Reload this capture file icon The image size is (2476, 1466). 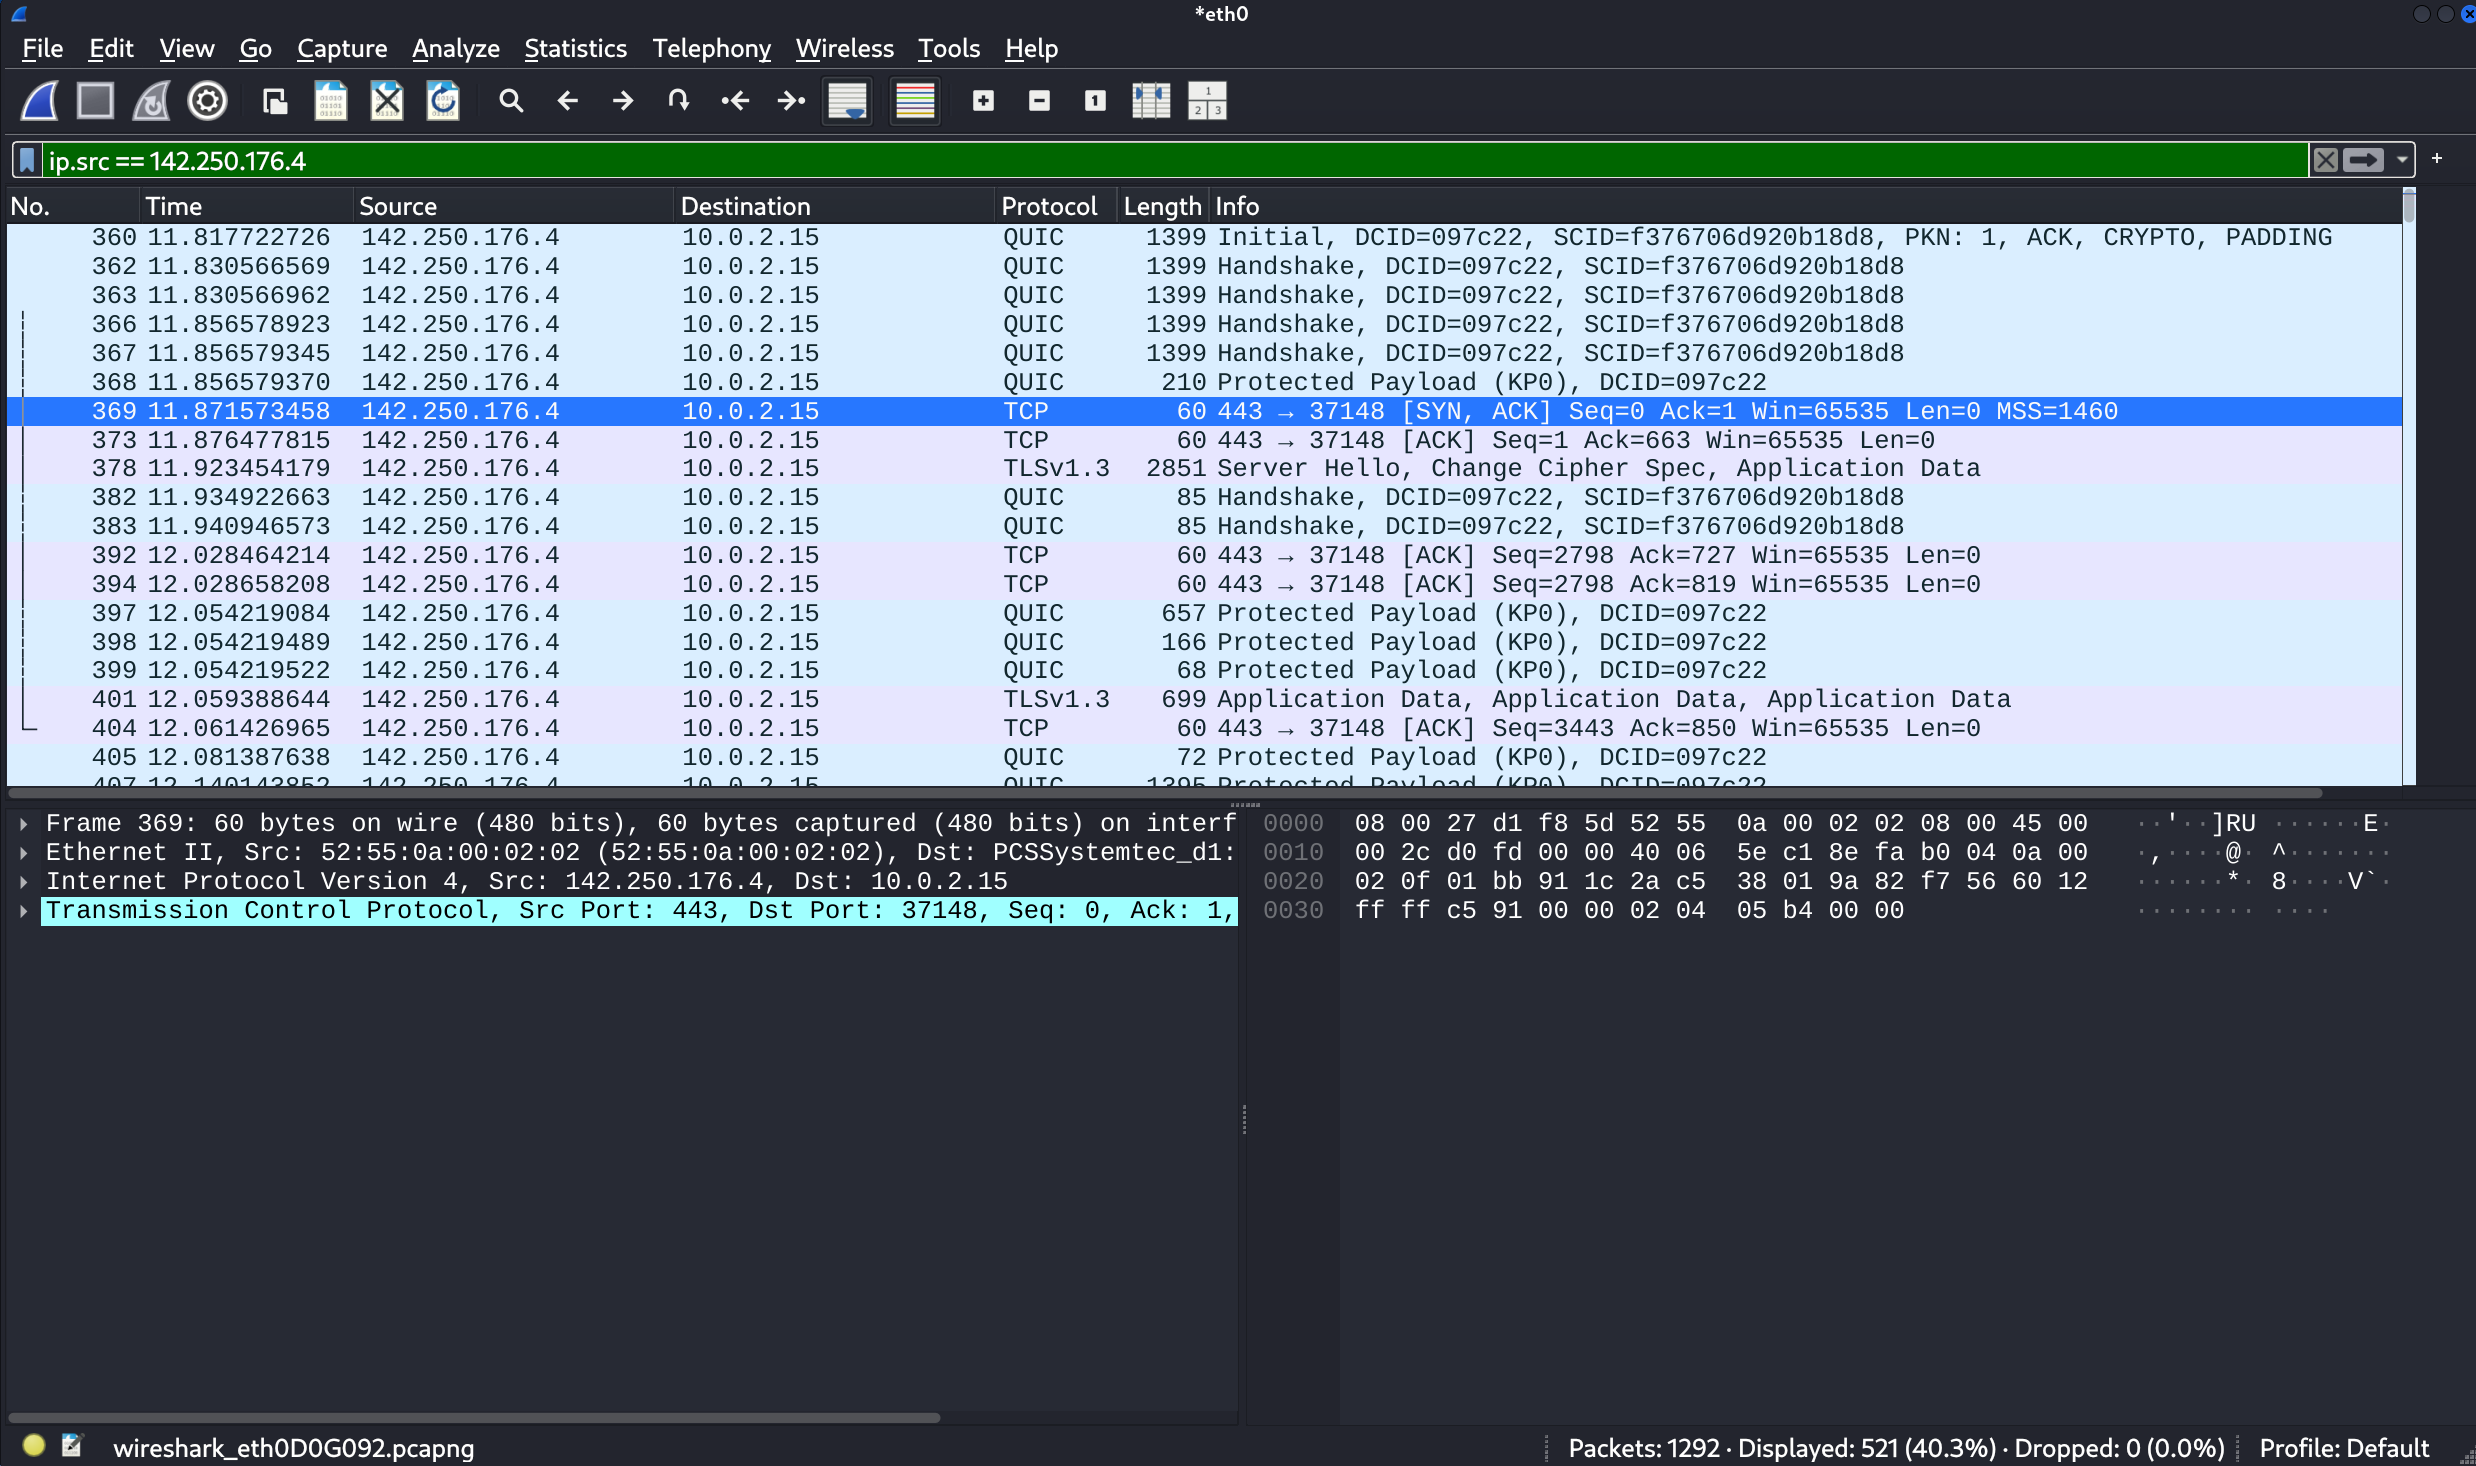[443, 101]
